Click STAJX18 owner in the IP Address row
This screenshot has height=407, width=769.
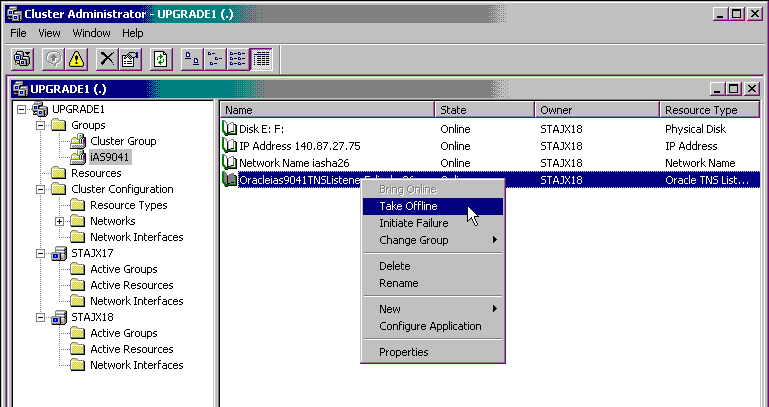pyautogui.click(x=561, y=146)
